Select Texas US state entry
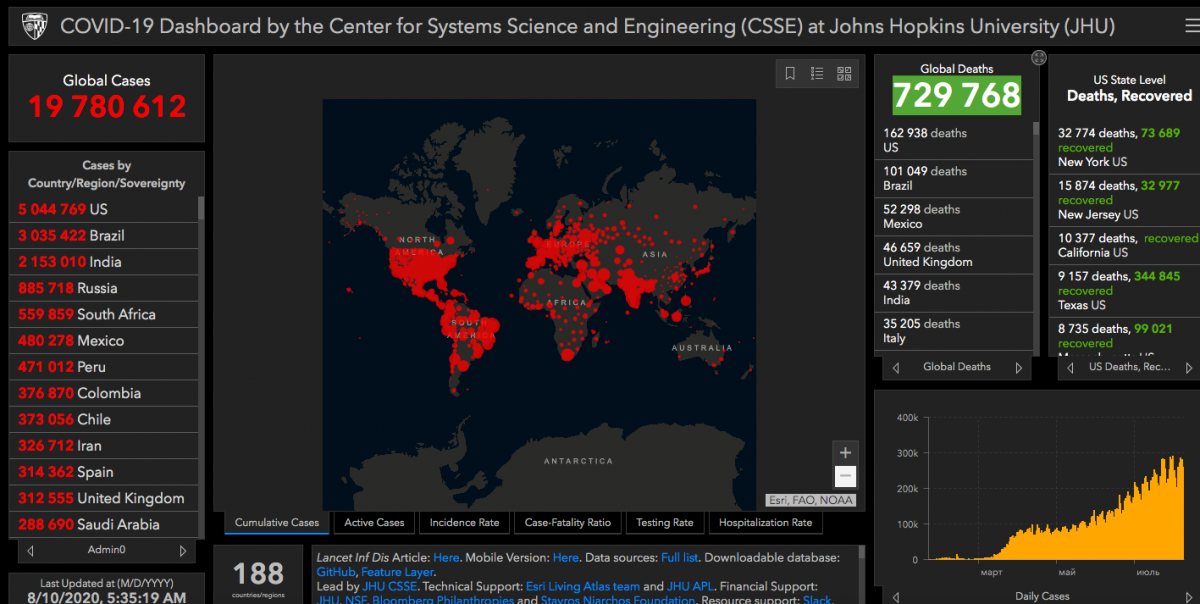This screenshot has height=604, width=1200. pos(1125,290)
